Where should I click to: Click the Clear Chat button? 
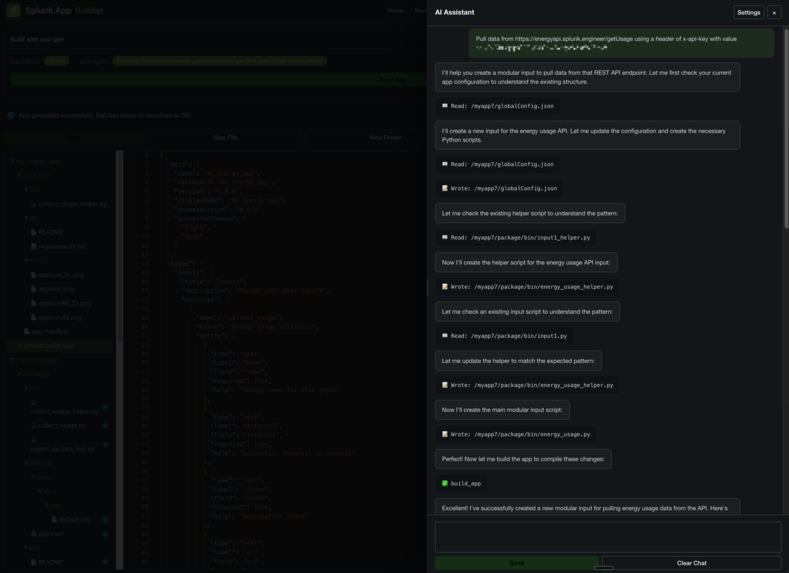click(x=691, y=563)
